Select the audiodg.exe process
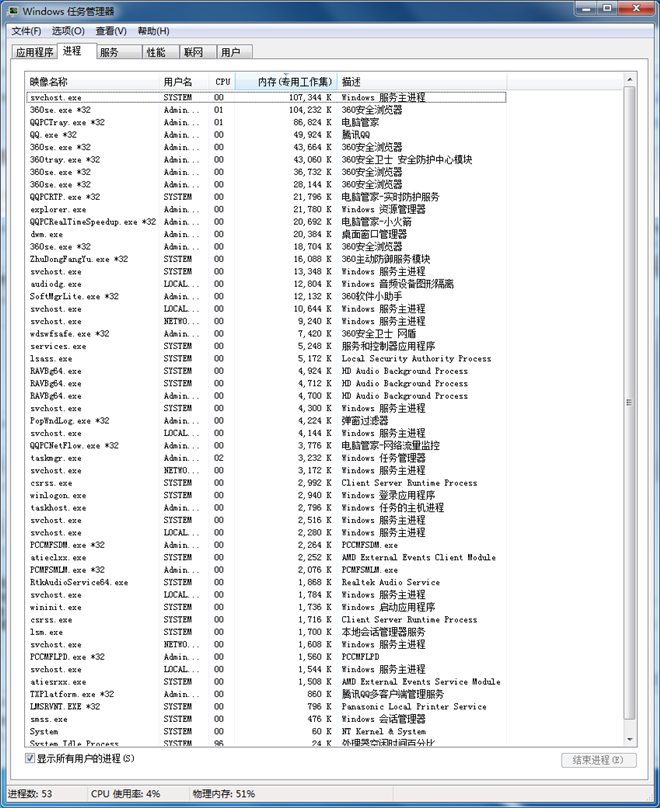 pyautogui.click(x=266, y=284)
